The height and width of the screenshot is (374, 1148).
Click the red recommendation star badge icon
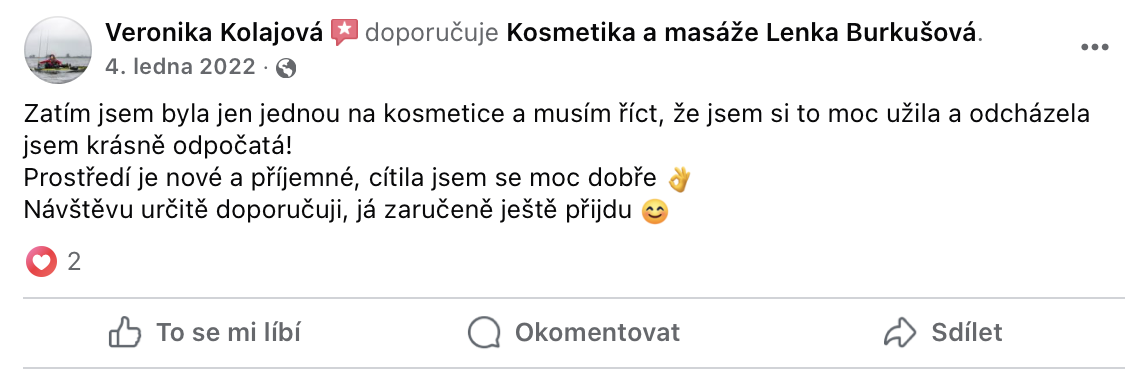point(344,32)
